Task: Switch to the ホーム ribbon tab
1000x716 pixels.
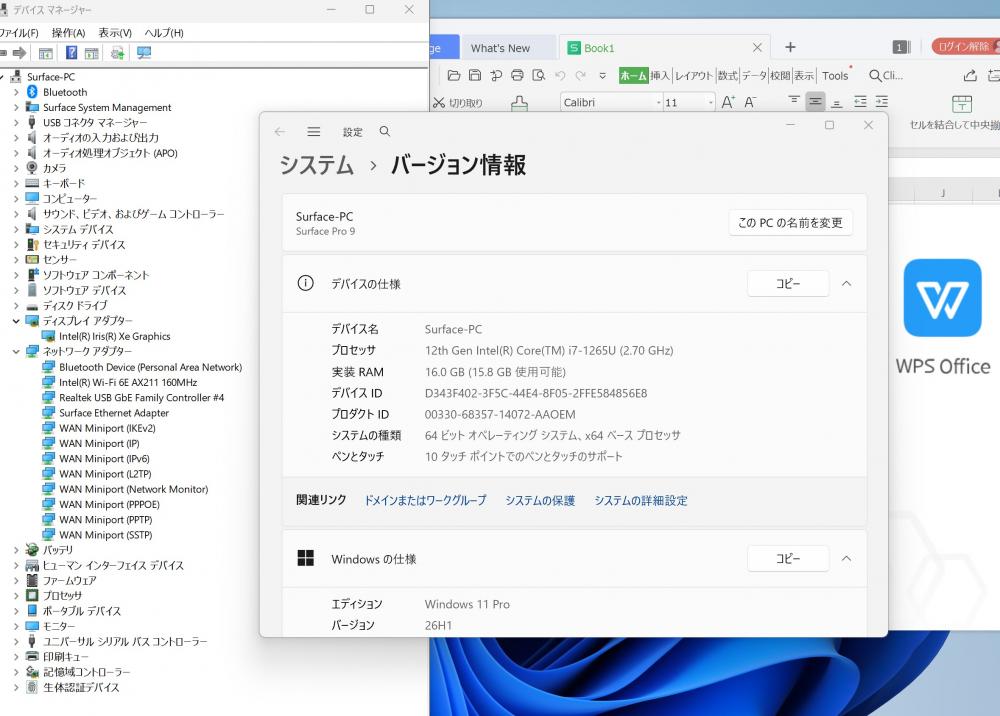Action: click(633, 75)
